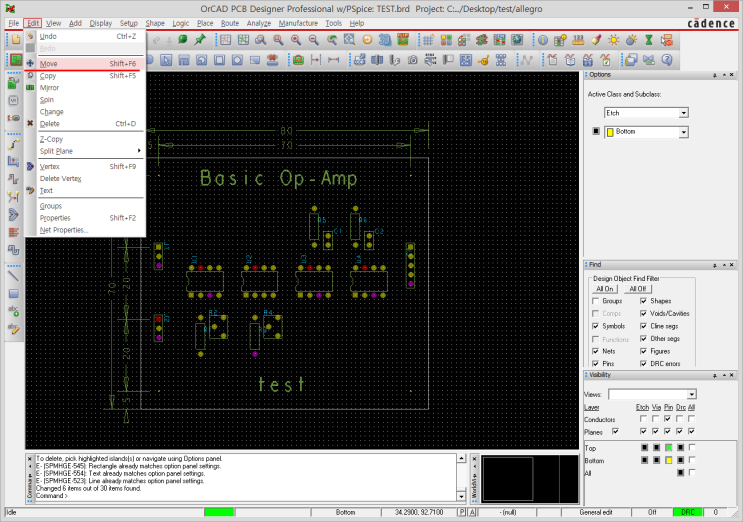Click the yellow Bottom layer color swatch

[610, 132]
